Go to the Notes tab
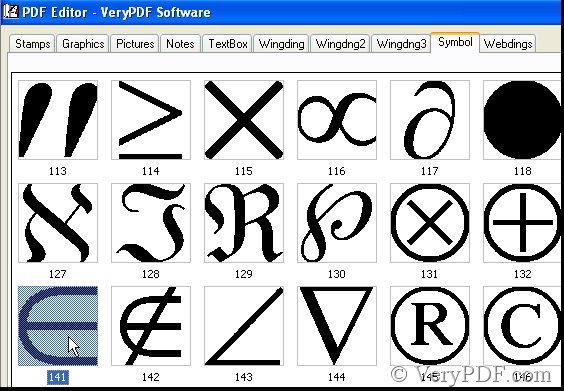The height and width of the screenshot is (391, 564). (x=180, y=44)
